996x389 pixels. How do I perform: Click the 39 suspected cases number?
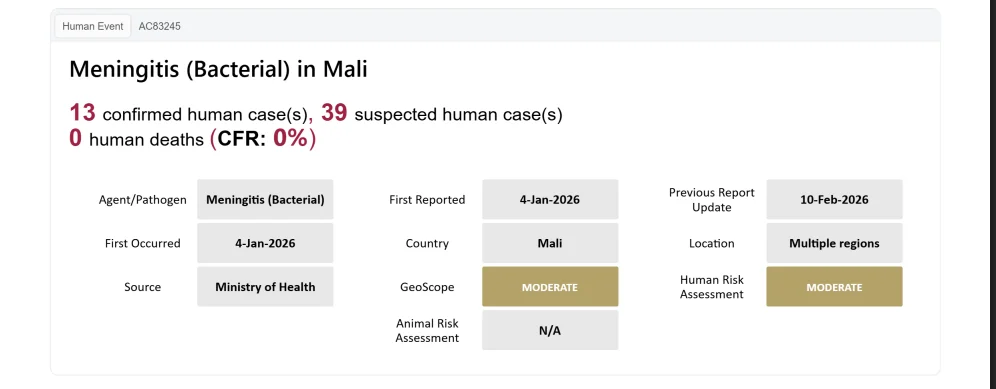pos(334,113)
